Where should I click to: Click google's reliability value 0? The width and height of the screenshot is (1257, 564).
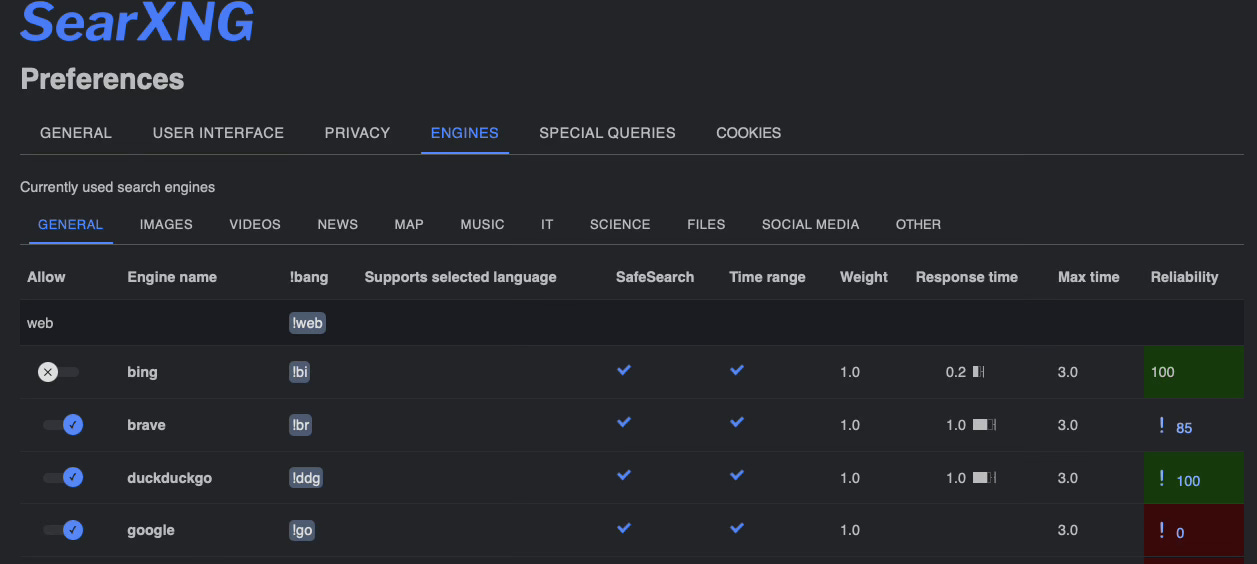click(x=1180, y=534)
